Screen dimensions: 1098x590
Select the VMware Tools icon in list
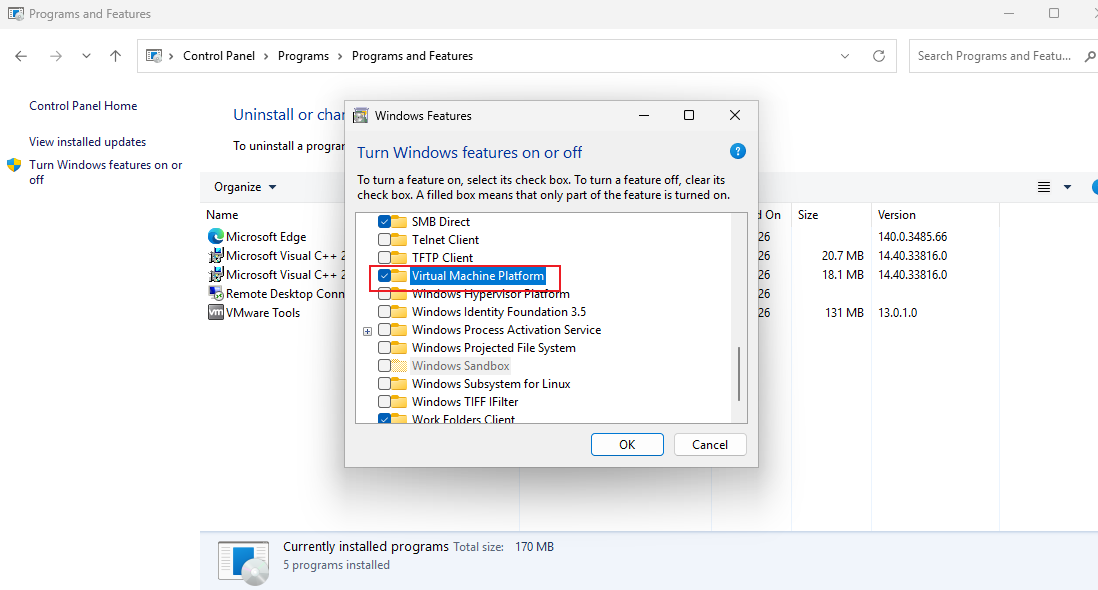tap(216, 312)
